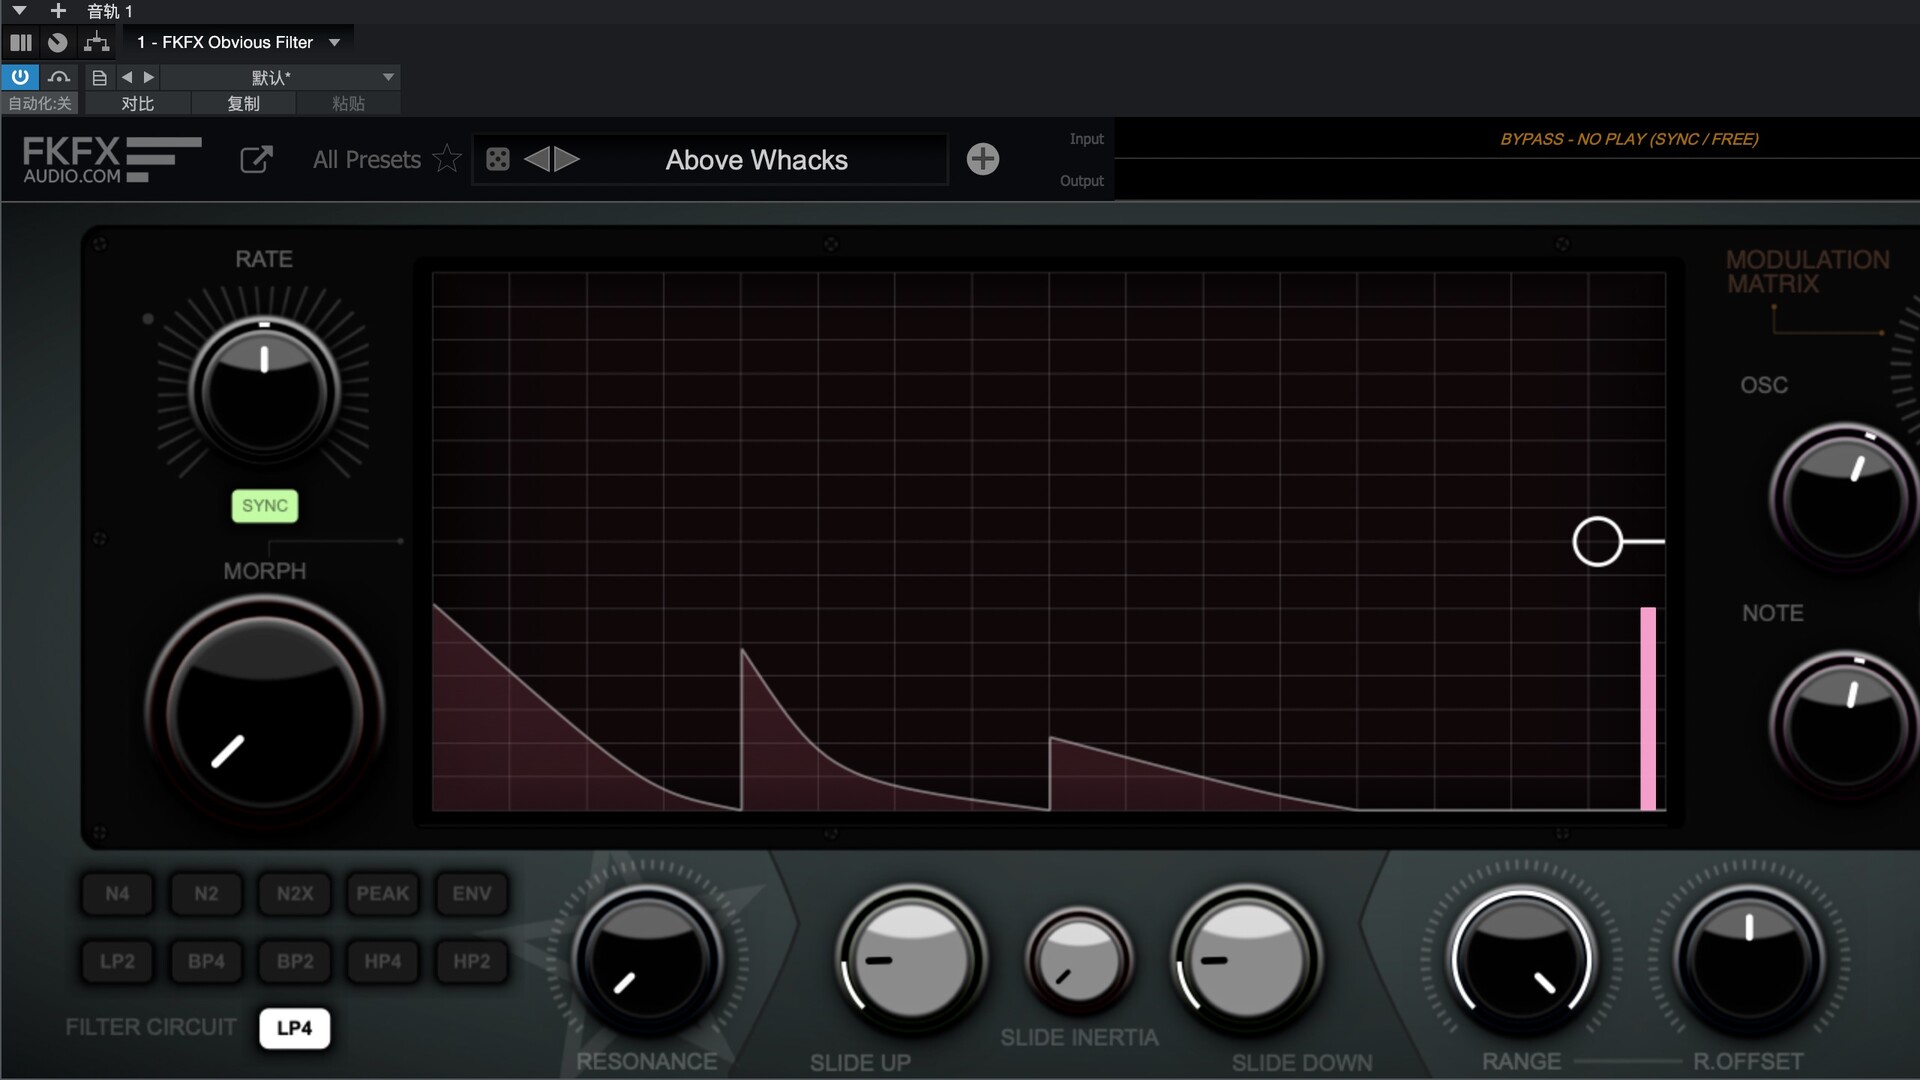Open the FKFX Obvious Filter plugin dropdown
The height and width of the screenshot is (1080, 1920).
(x=335, y=42)
